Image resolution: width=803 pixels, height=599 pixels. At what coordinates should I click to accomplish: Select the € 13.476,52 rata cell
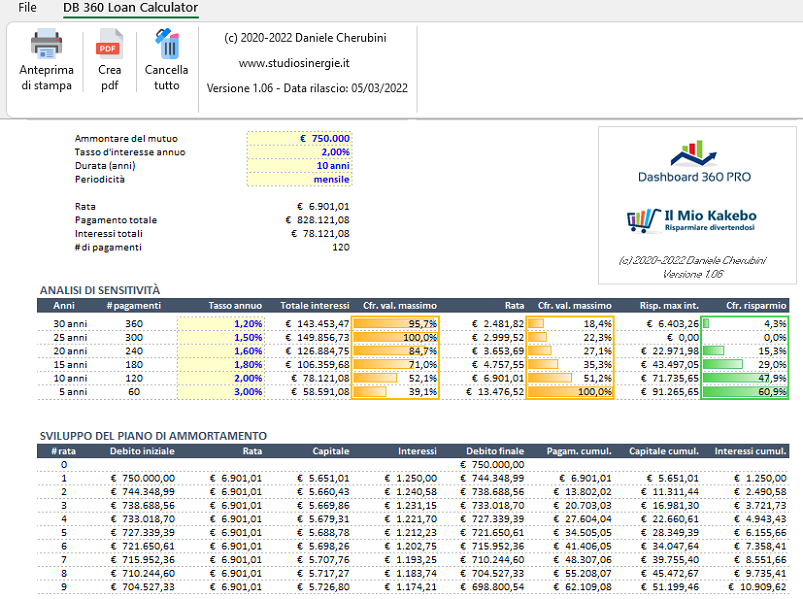point(495,392)
